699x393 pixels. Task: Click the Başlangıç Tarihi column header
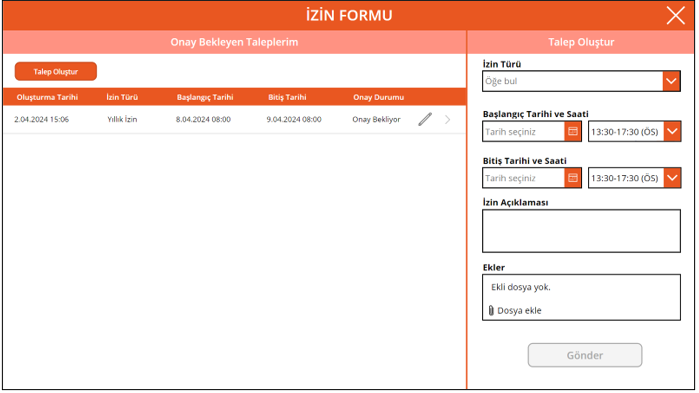point(205,97)
